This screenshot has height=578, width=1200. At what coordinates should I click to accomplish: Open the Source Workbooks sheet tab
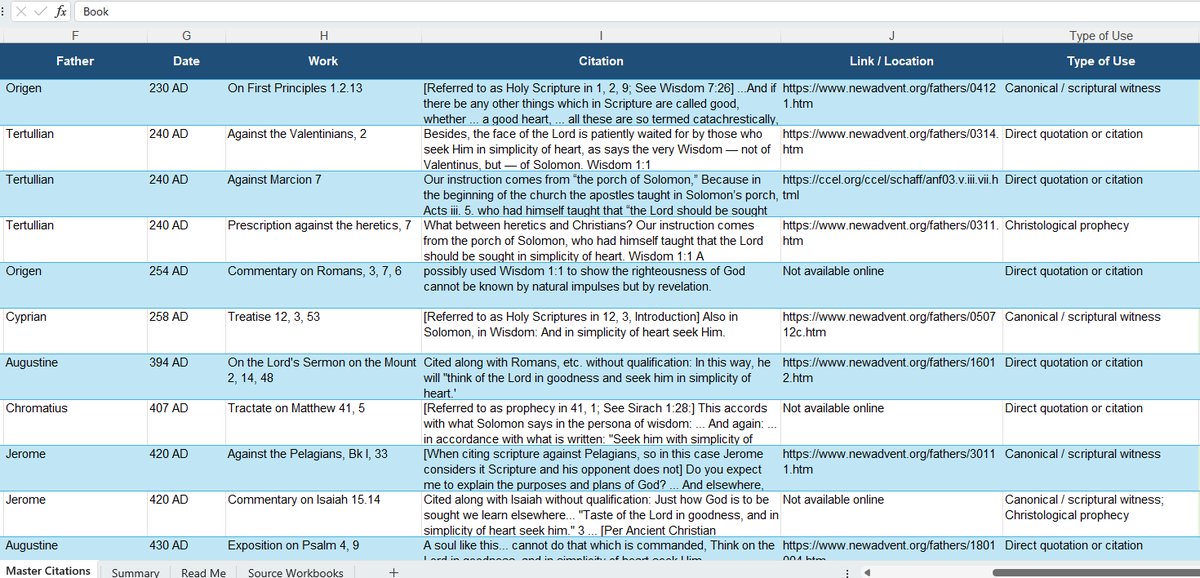(296, 573)
